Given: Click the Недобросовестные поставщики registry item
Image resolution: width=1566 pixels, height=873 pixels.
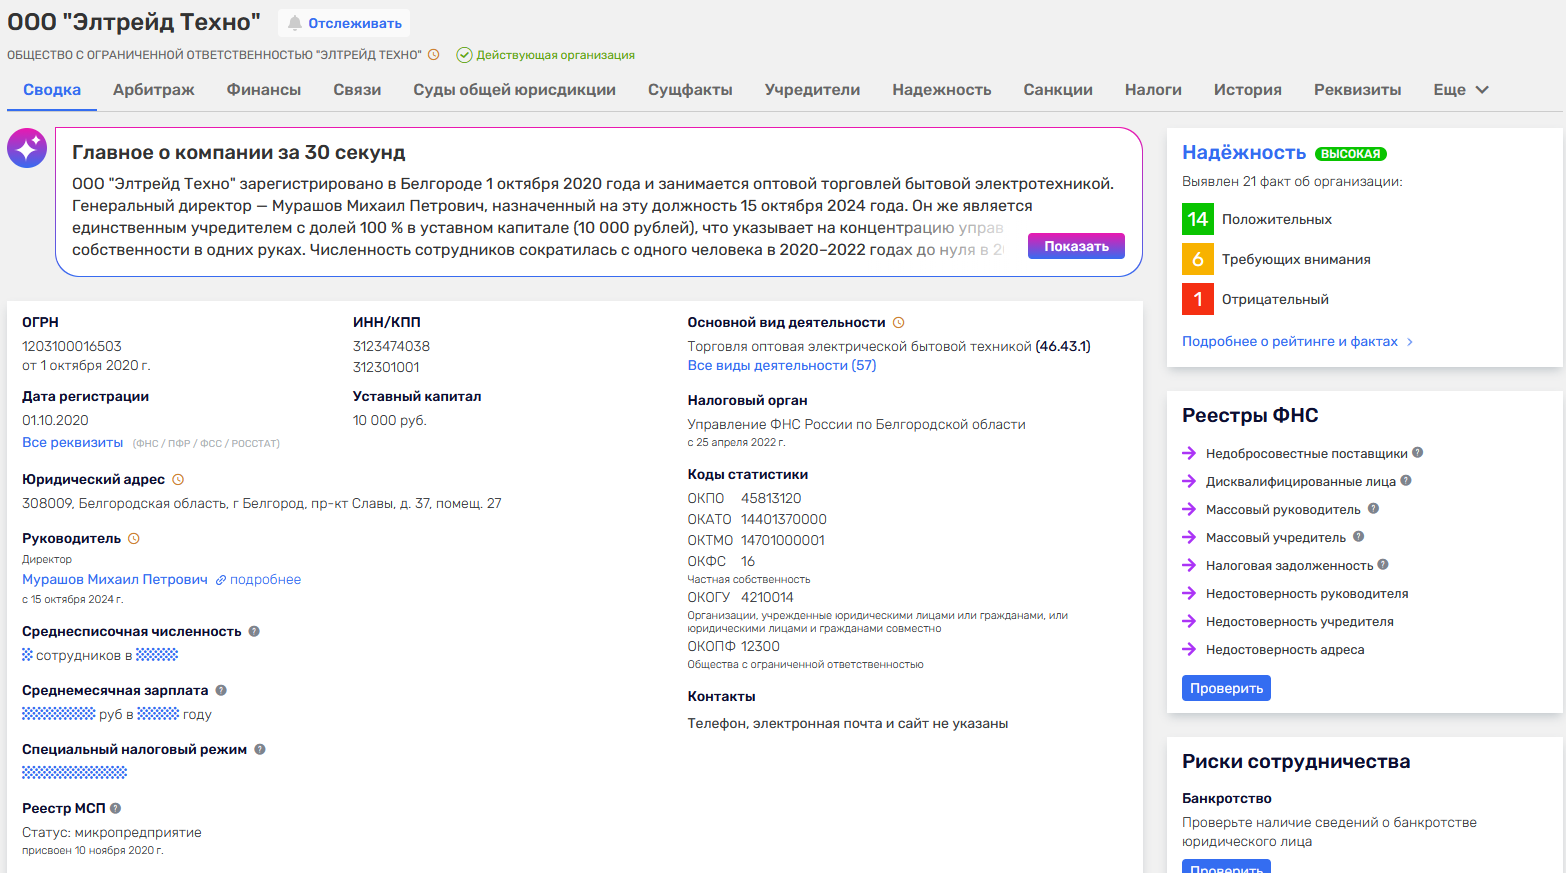Looking at the screenshot, I should coord(1306,453).
